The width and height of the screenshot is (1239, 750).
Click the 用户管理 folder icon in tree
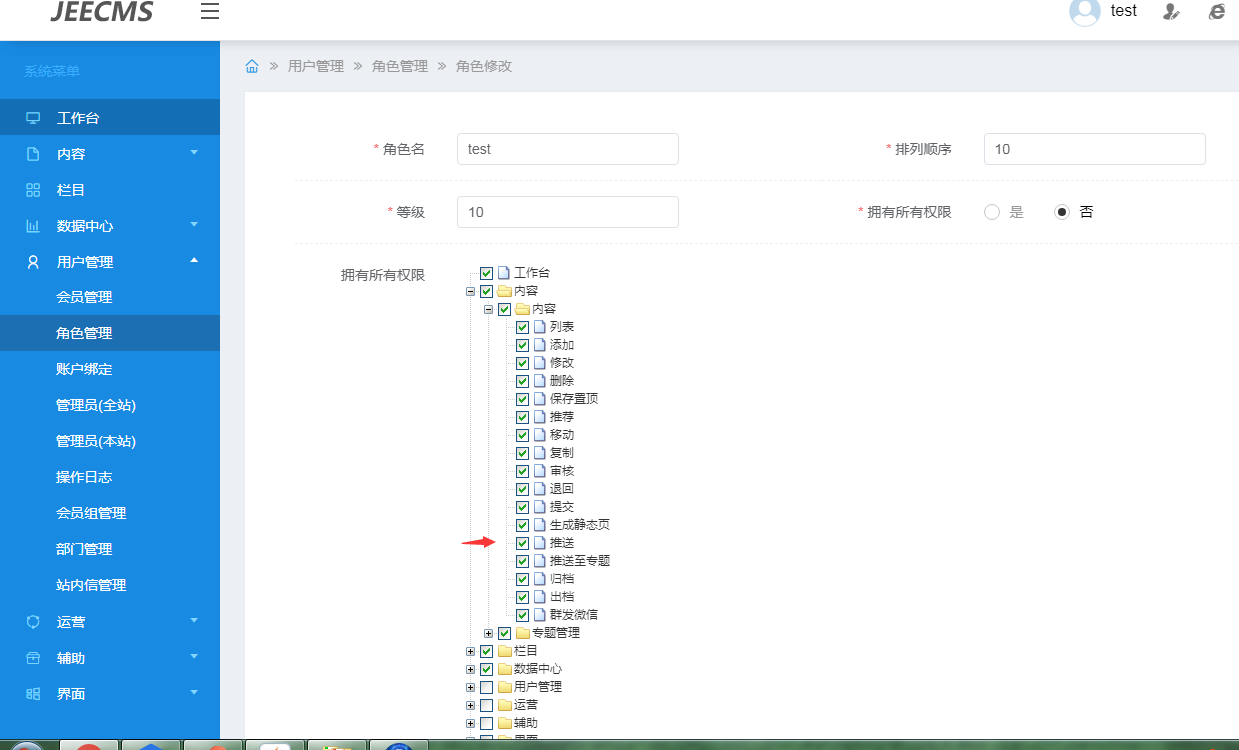pos(504,687)
